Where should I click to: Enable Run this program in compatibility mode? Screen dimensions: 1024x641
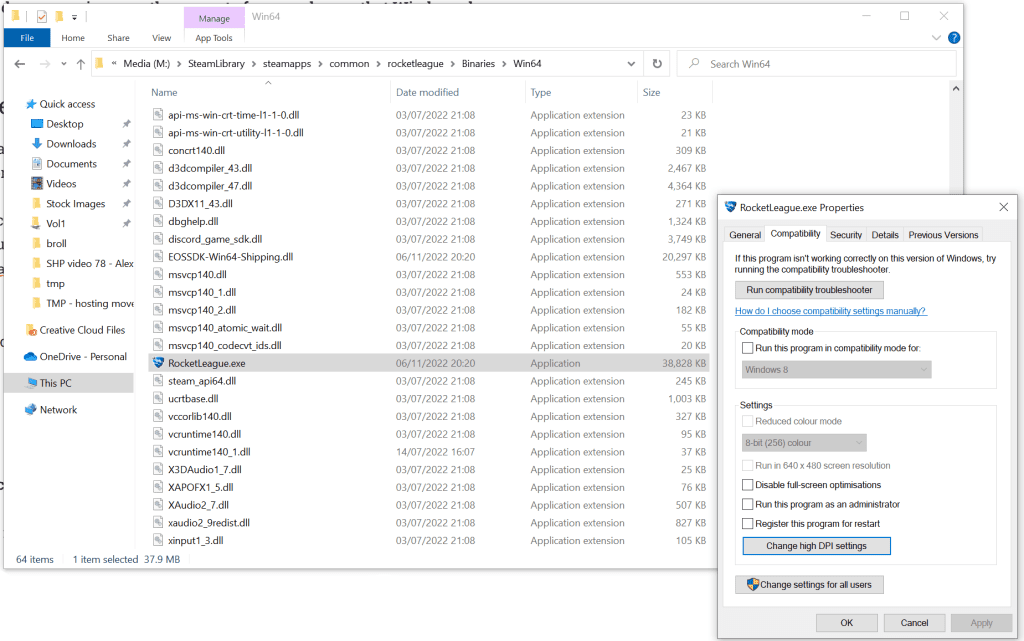[748, 348]
